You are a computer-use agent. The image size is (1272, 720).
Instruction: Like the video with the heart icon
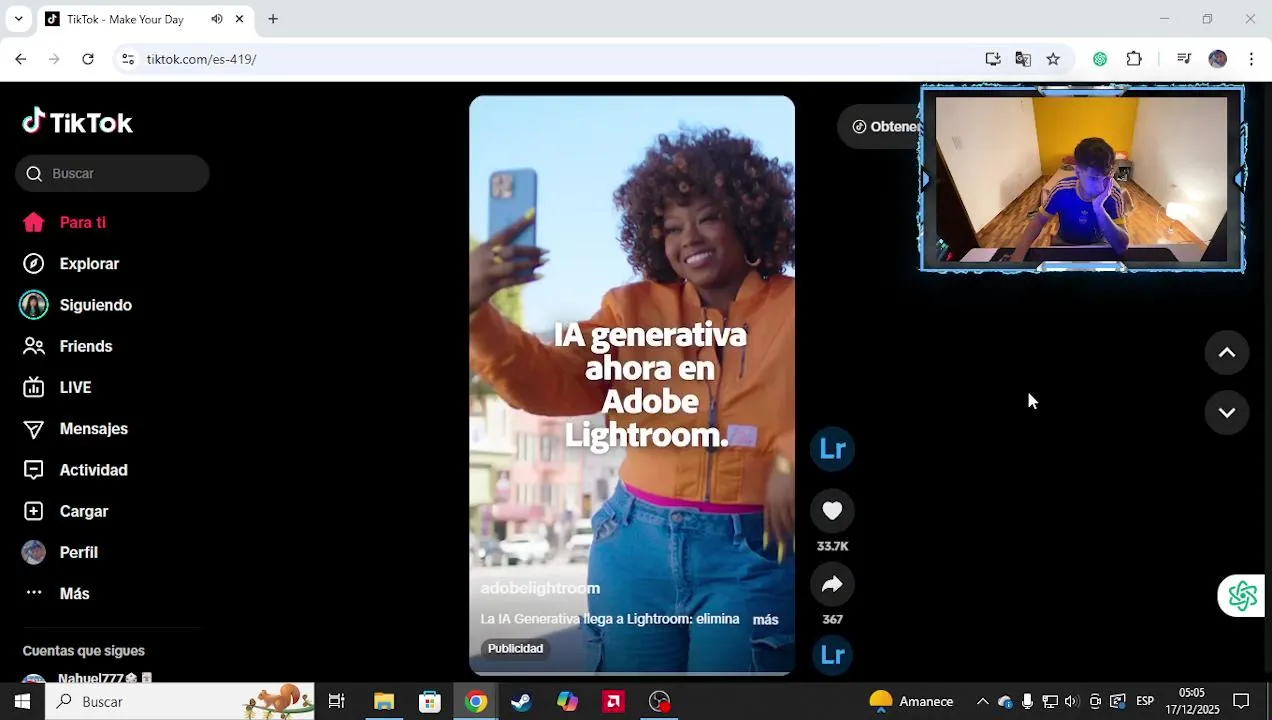(832, 511)
